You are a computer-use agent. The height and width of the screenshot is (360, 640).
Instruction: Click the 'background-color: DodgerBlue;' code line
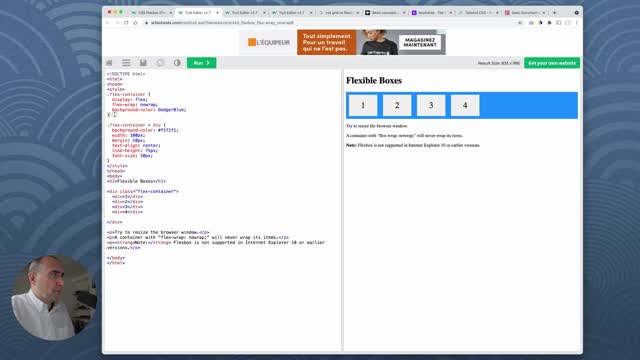pyautogui.click(x=149, y=109)
